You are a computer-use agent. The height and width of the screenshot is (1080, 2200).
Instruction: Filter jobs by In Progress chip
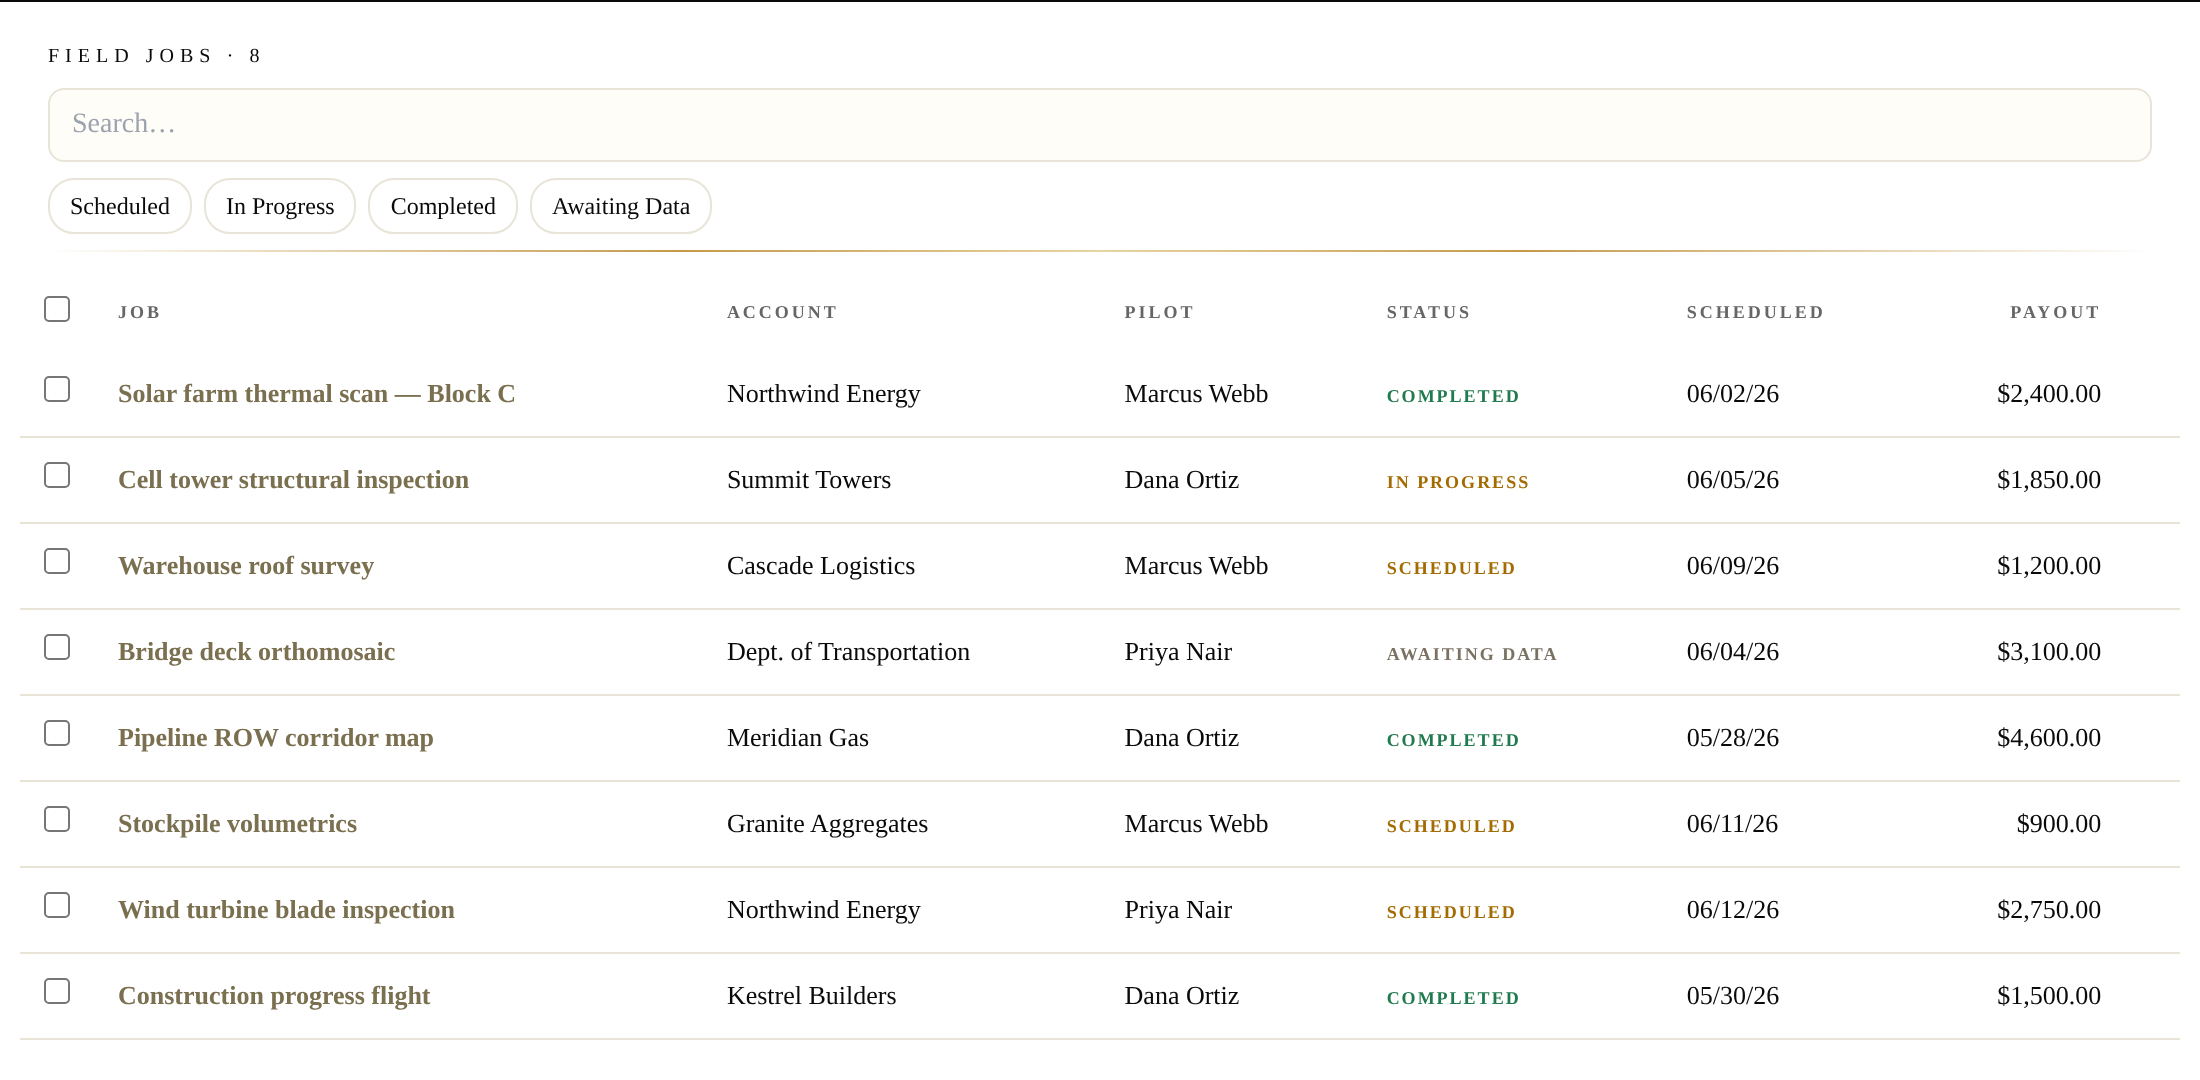(x=280, y=206)
